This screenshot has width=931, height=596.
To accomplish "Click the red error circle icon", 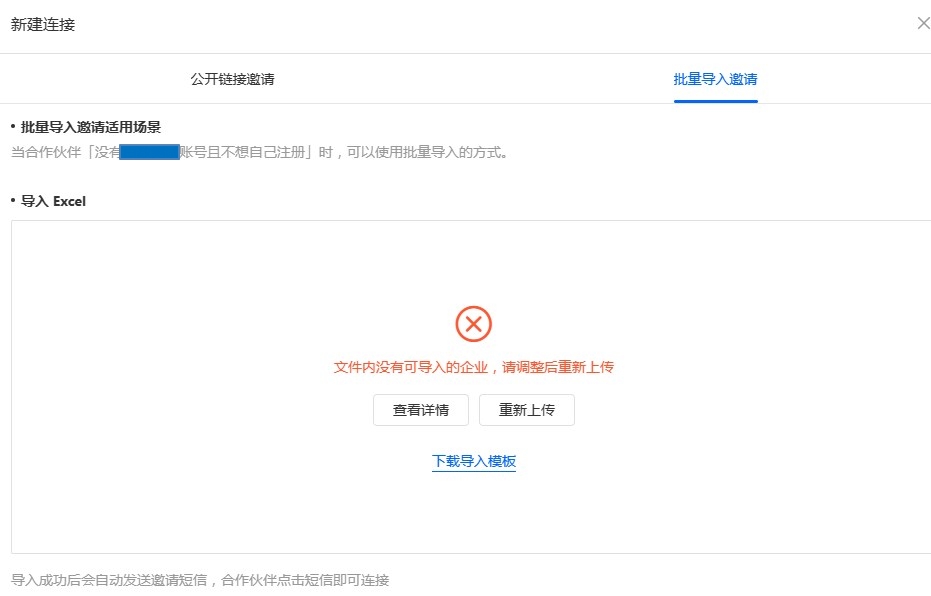I will [473, 324].
